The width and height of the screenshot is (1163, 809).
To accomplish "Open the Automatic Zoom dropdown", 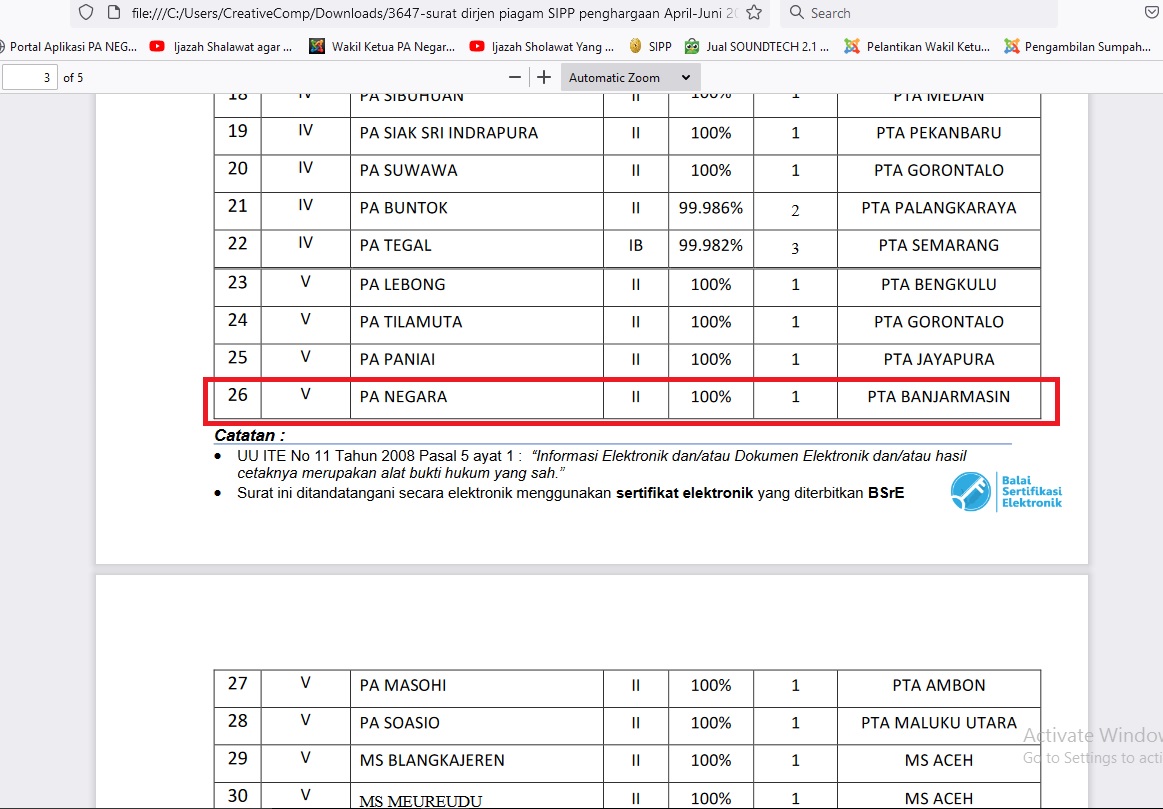I will [x=630, y=77].
